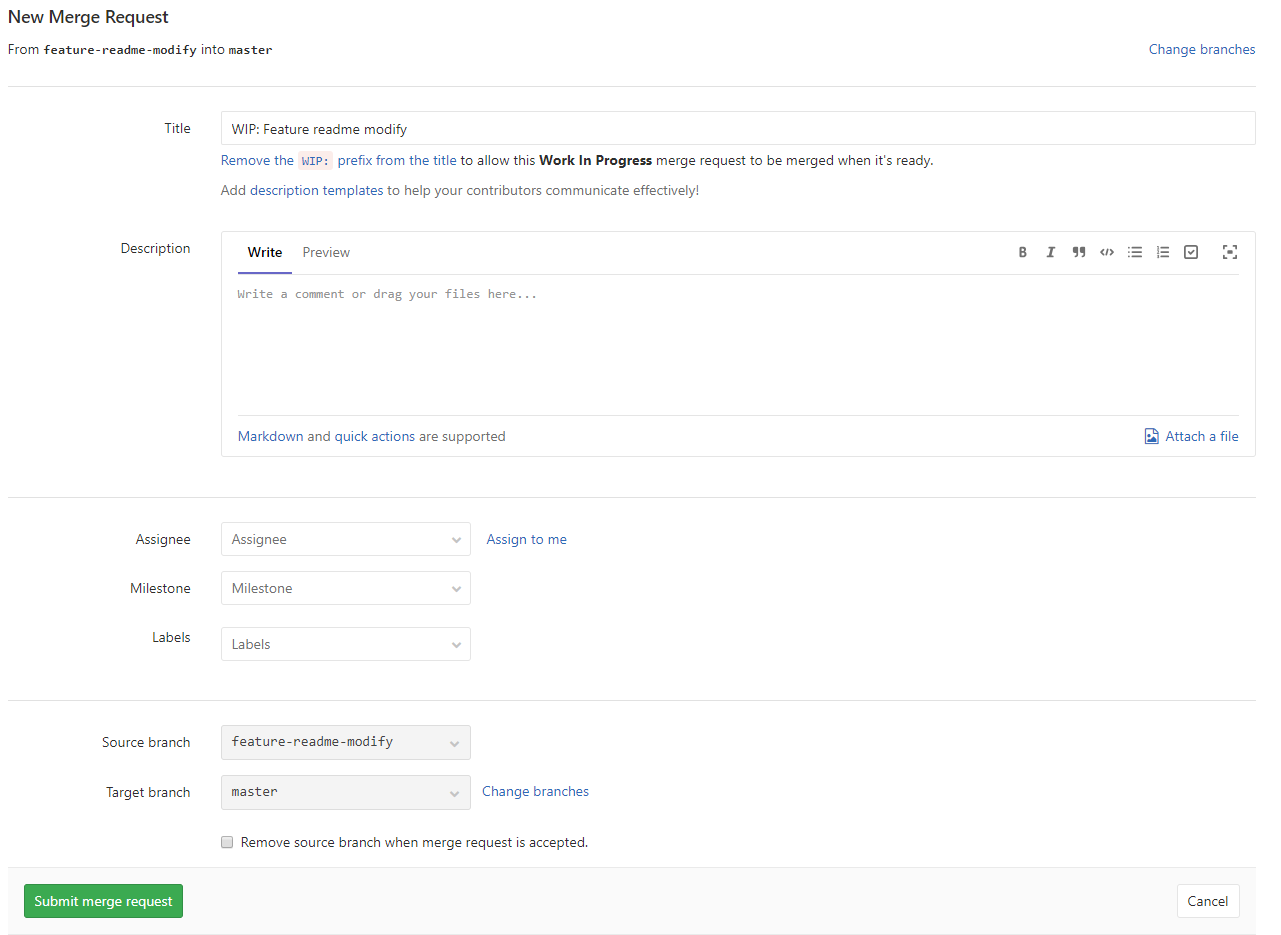Apply italic formatting in description toolbar
Screen dimensions: 1281x935
(1050, 252)
